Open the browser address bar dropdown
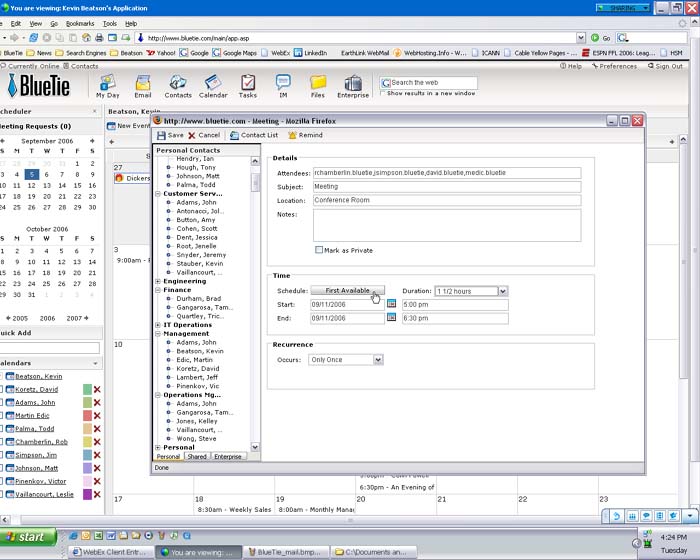The width and height of the screenshot is (700, 560). 580,38
